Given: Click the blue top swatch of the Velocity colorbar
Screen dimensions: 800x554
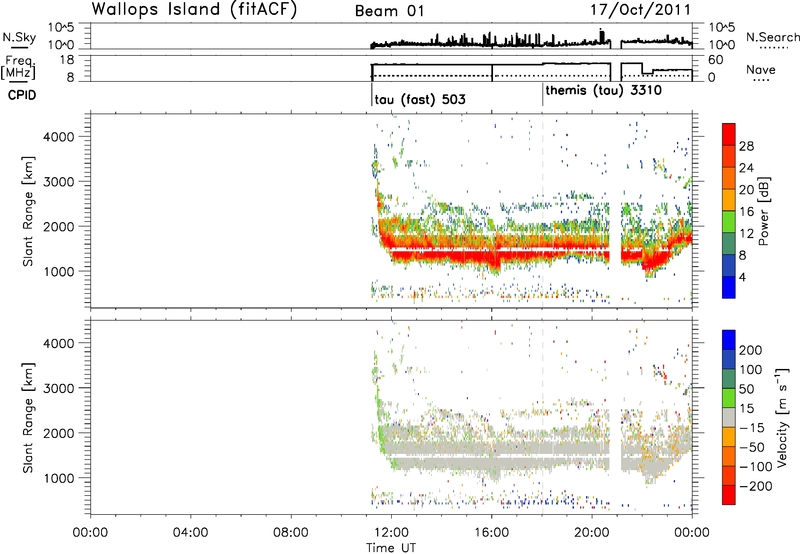Looking at the screenshot, I should click(729, 340).
